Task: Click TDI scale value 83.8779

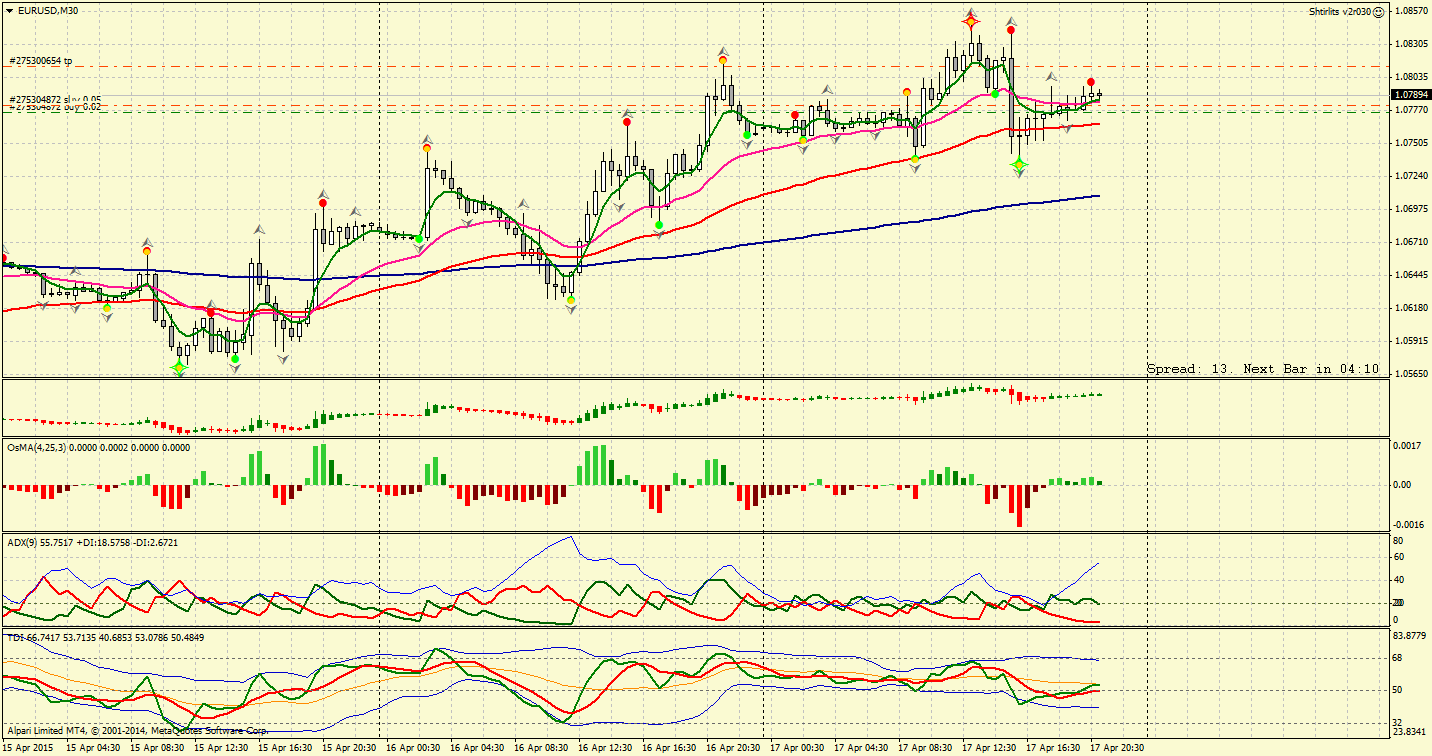Action: point(1408,637)
